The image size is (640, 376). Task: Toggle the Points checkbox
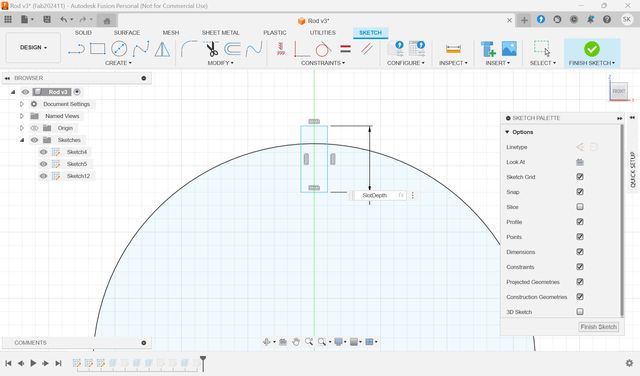pyautogui.click(x=580, y=237)
